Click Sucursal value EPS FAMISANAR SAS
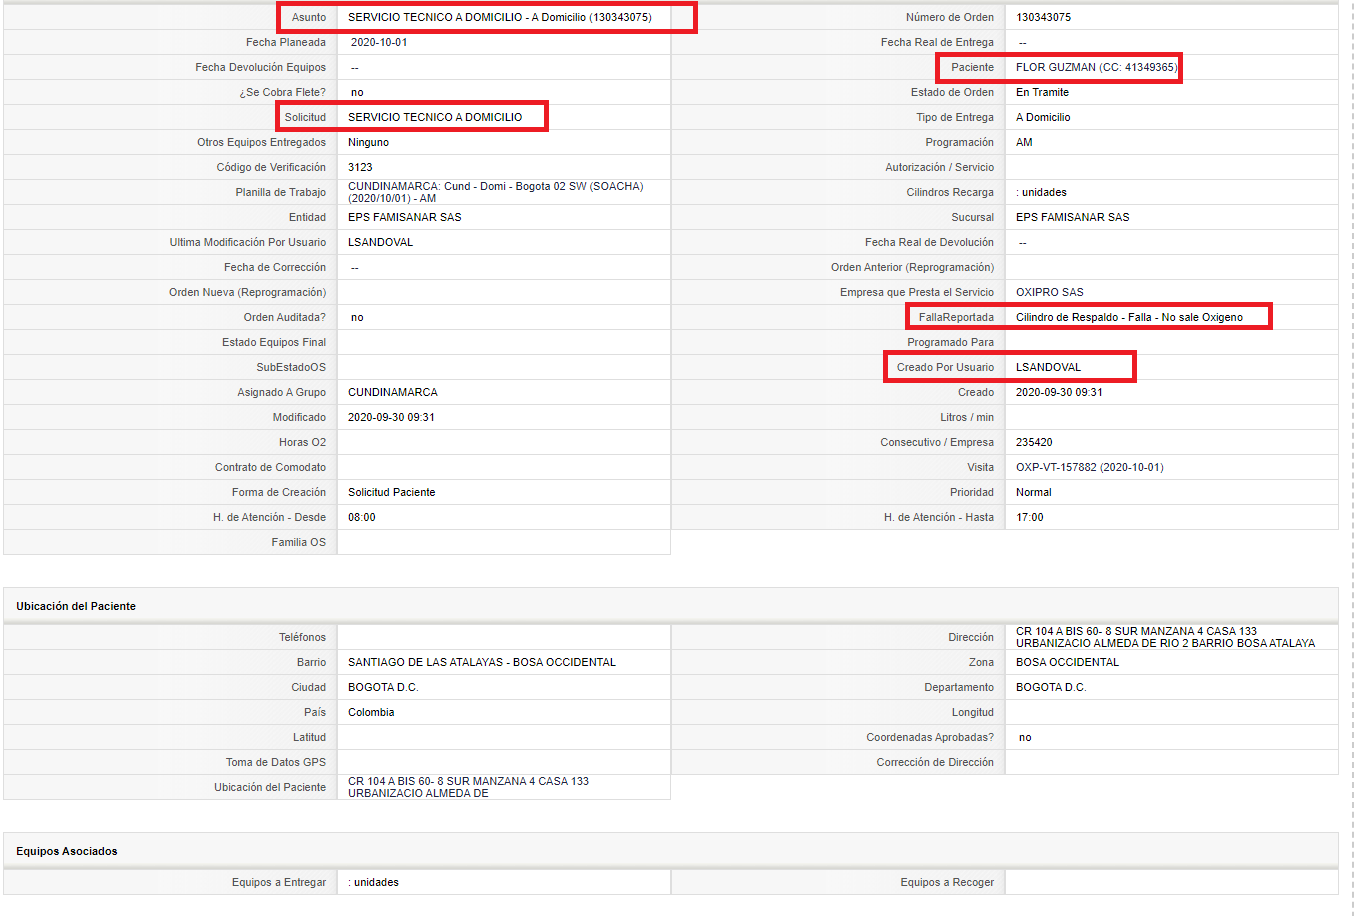This screenshot has width=1362, height=916. [1072, 217]
